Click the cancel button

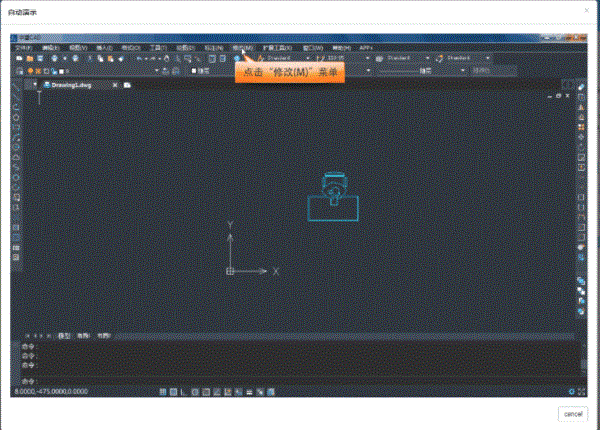573,414
